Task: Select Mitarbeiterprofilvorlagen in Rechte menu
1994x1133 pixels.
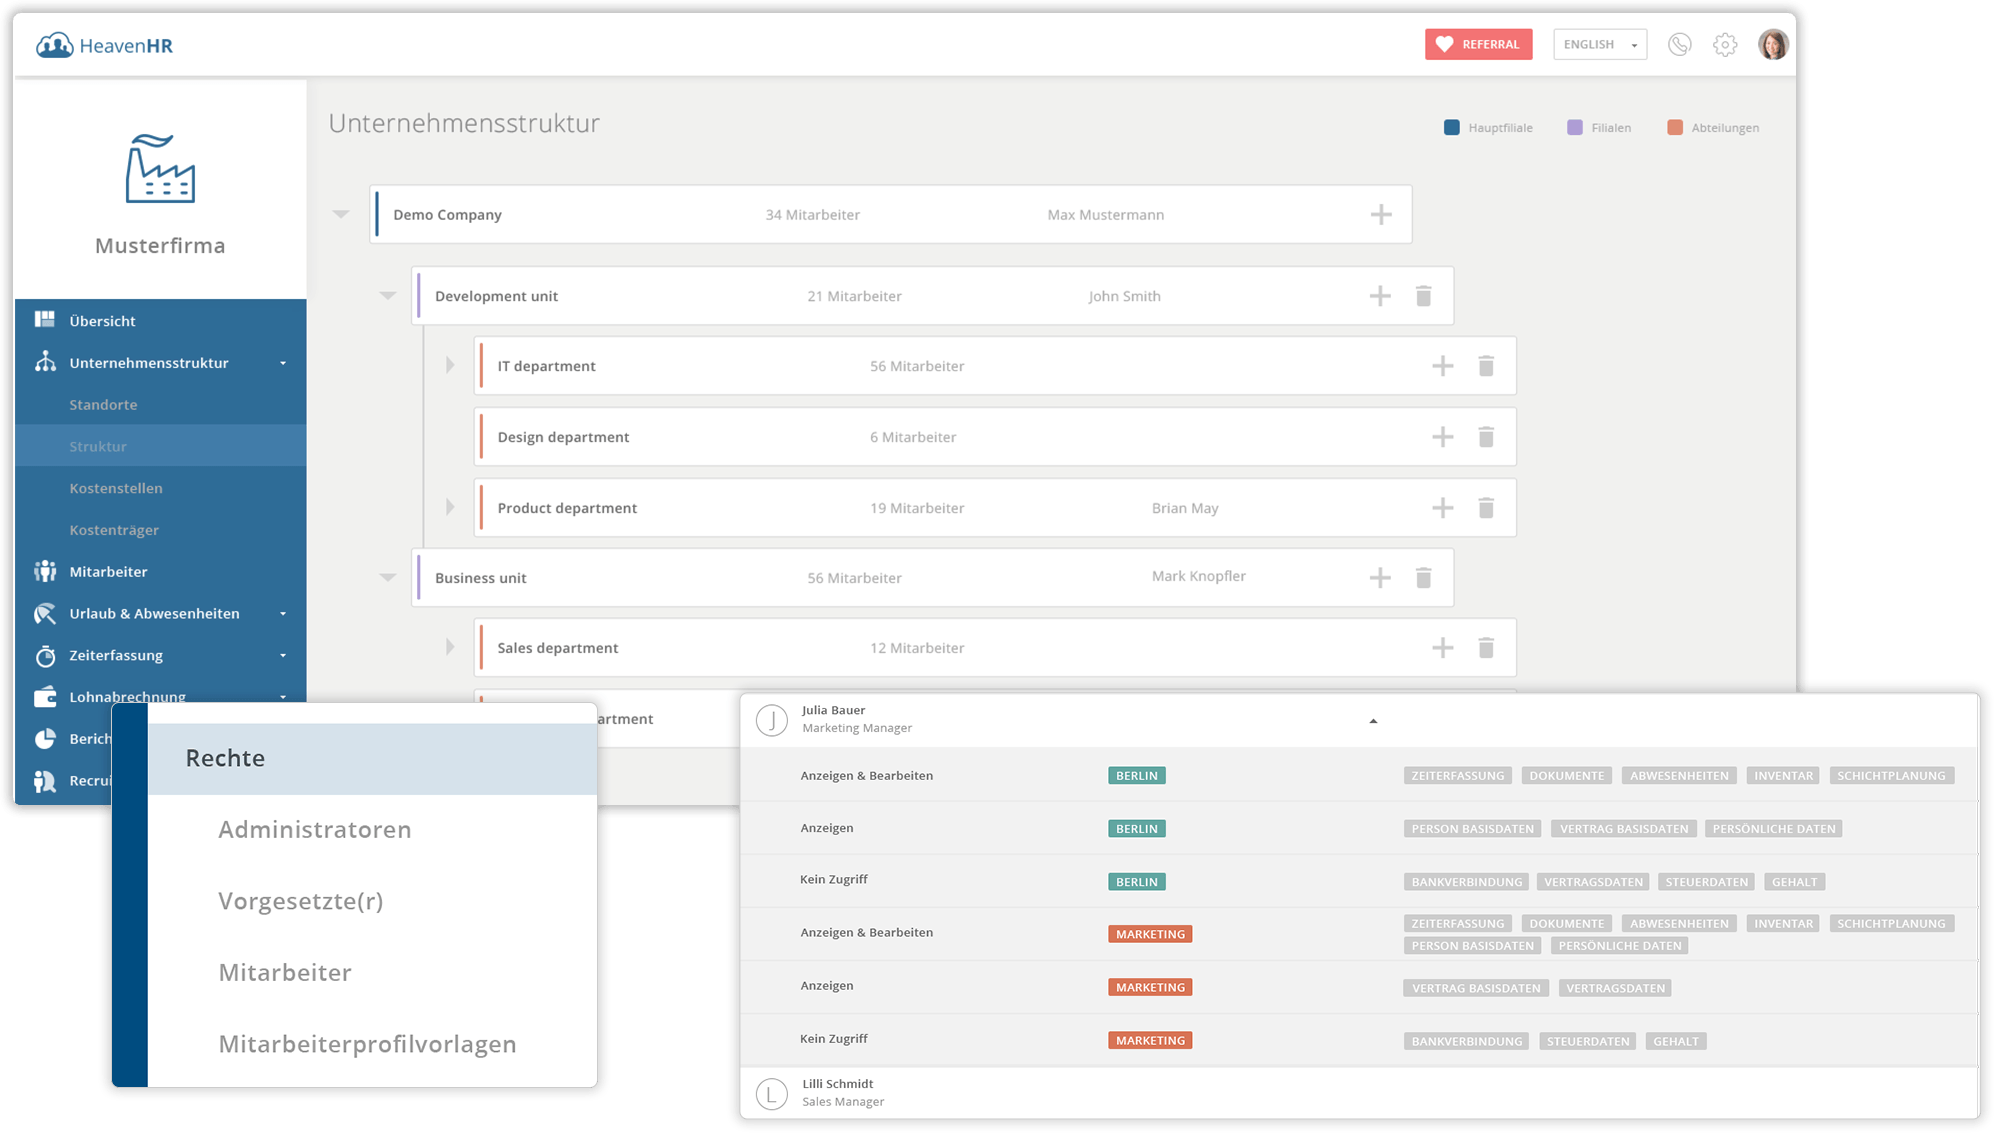Action: coord(367,1044)
